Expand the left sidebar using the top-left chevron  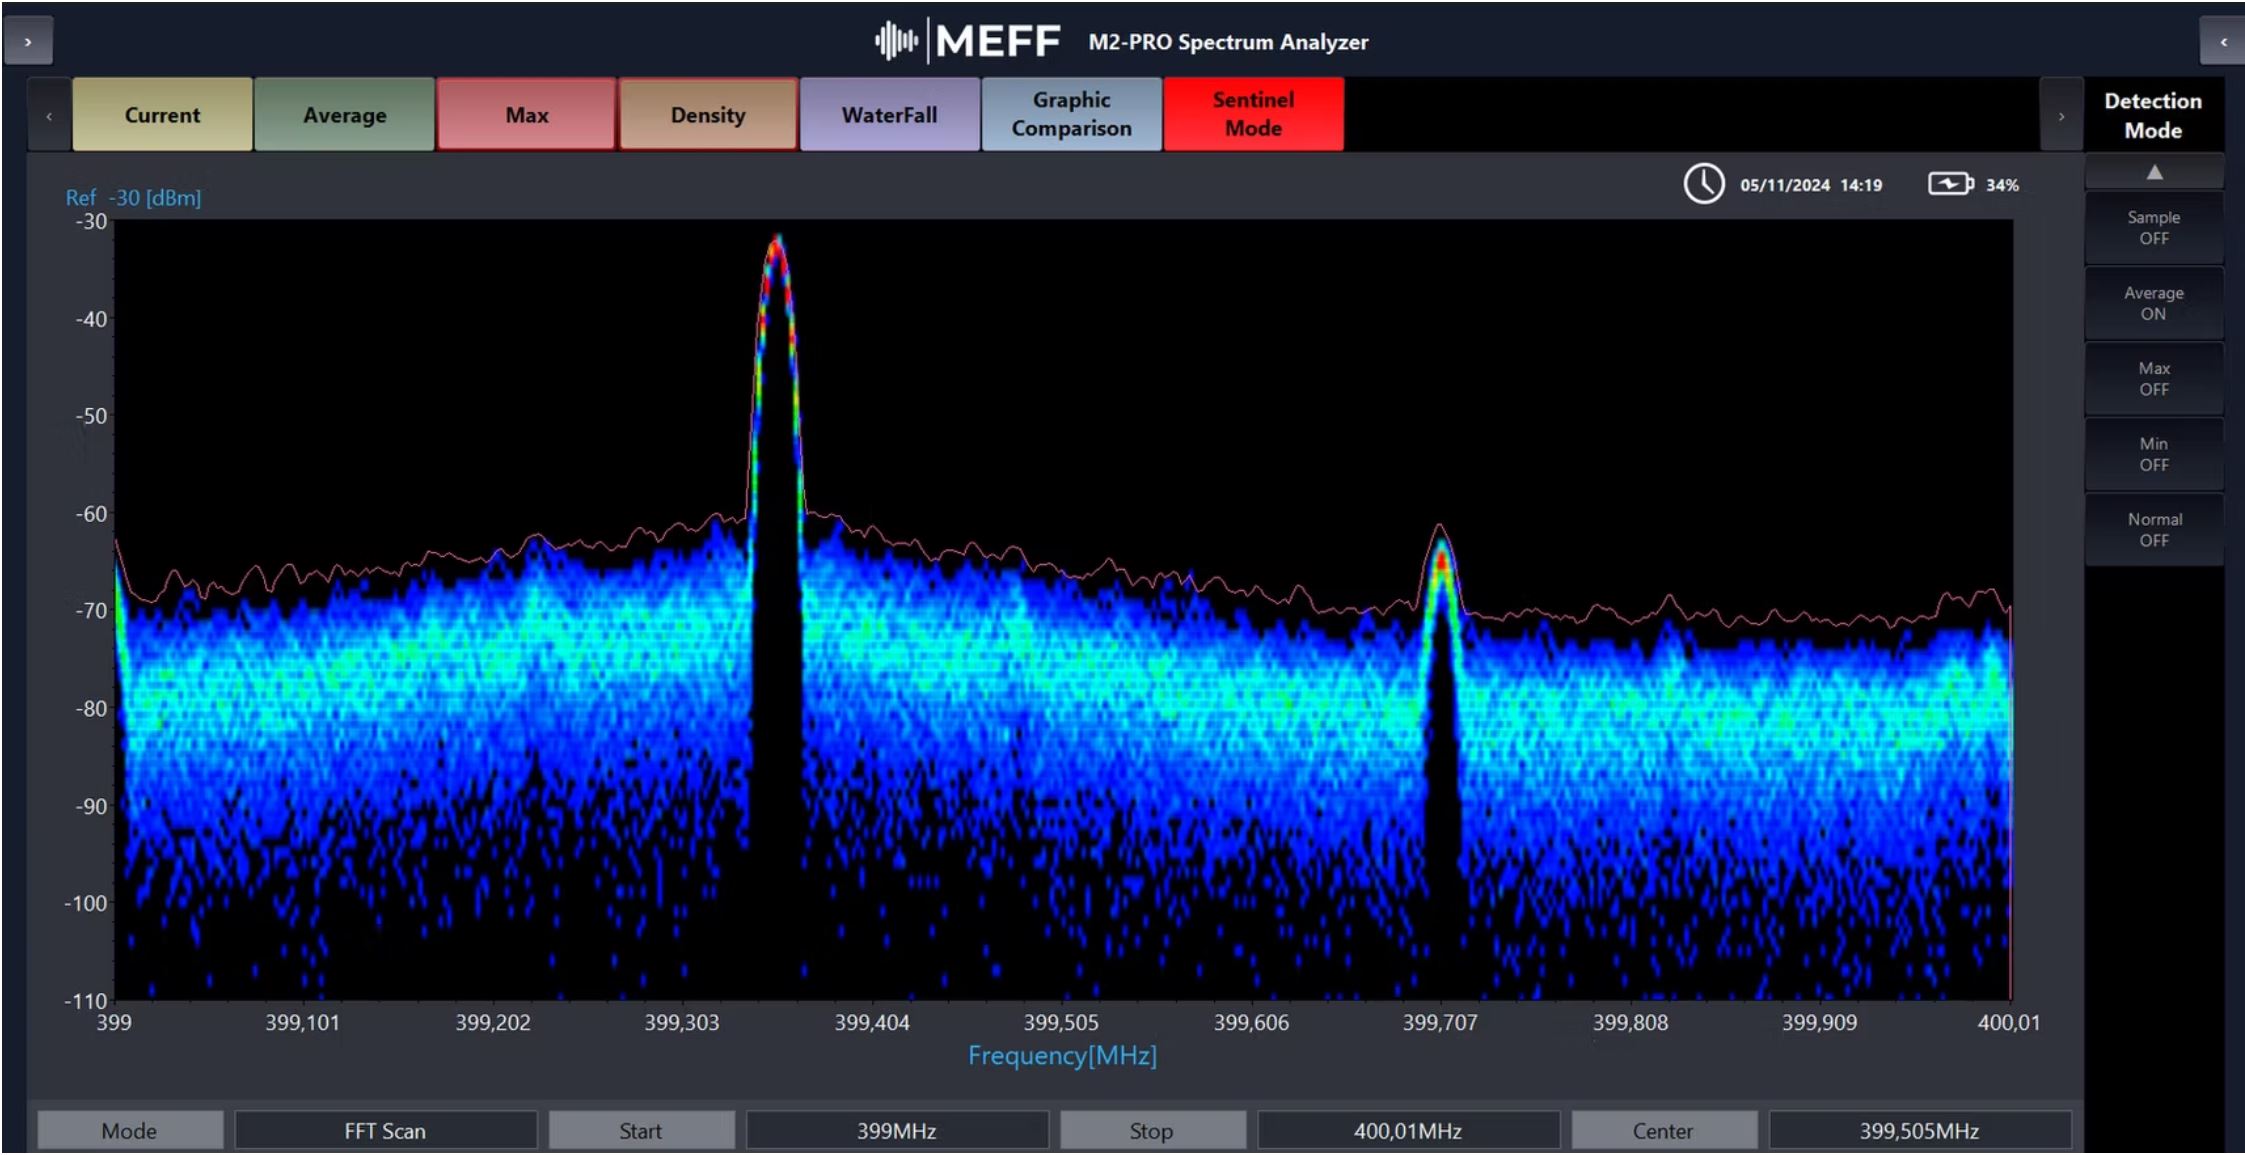point(28,42)
